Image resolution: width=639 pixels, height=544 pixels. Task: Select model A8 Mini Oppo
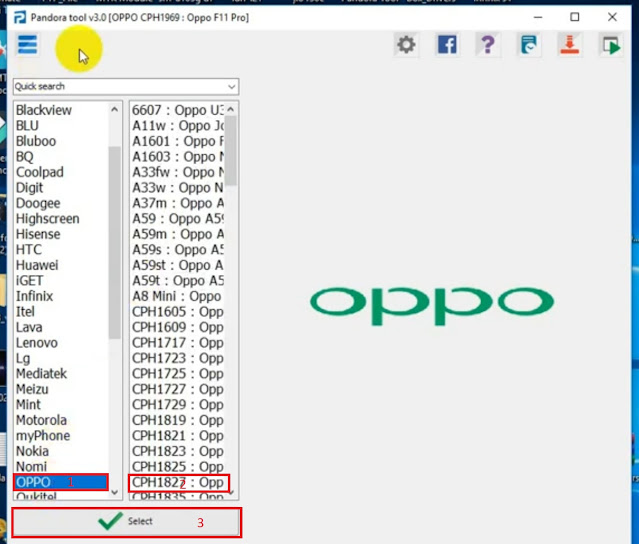178,296
